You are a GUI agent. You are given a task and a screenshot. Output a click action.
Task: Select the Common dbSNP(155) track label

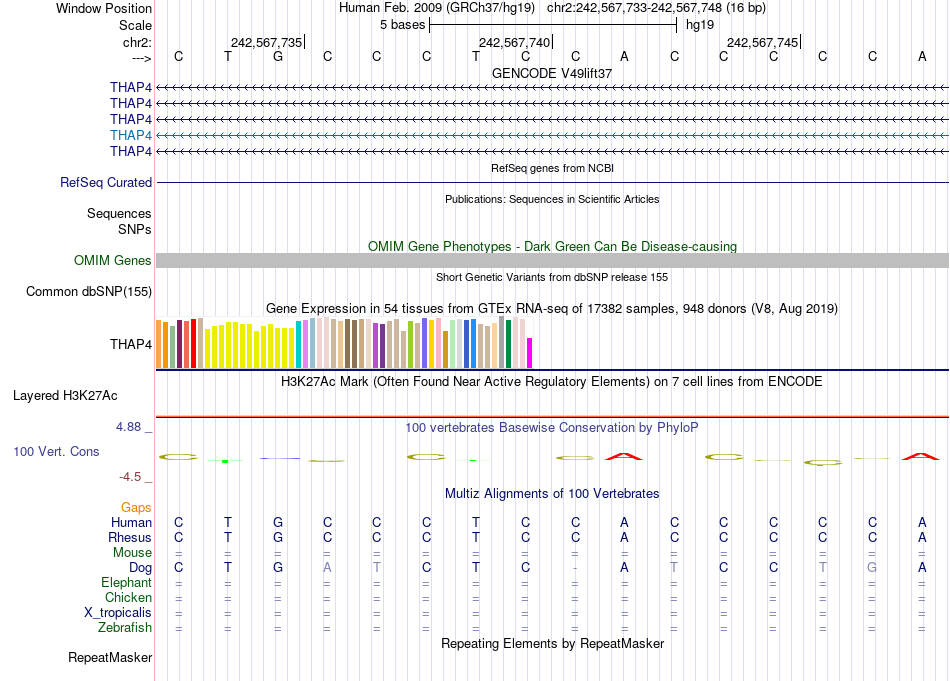[x=89, y=291]
